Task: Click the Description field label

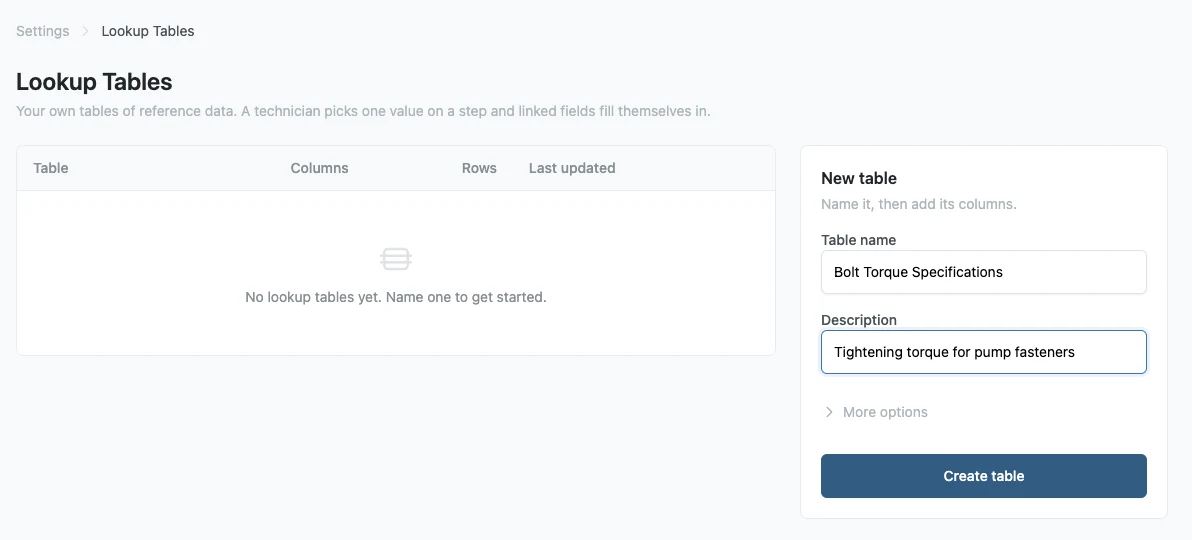Action: pos(859,320)
